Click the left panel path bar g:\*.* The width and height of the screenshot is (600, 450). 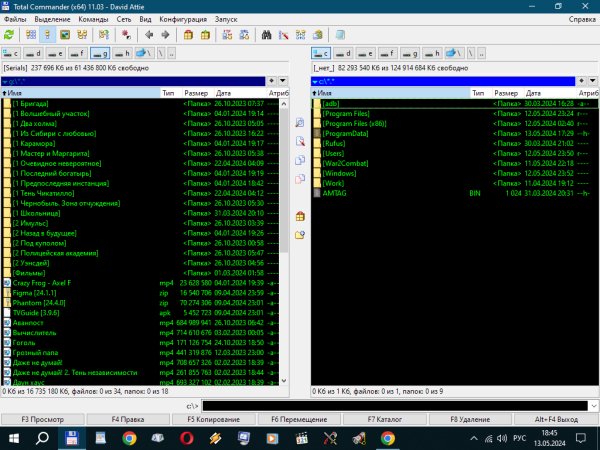[x=133, y=81]
